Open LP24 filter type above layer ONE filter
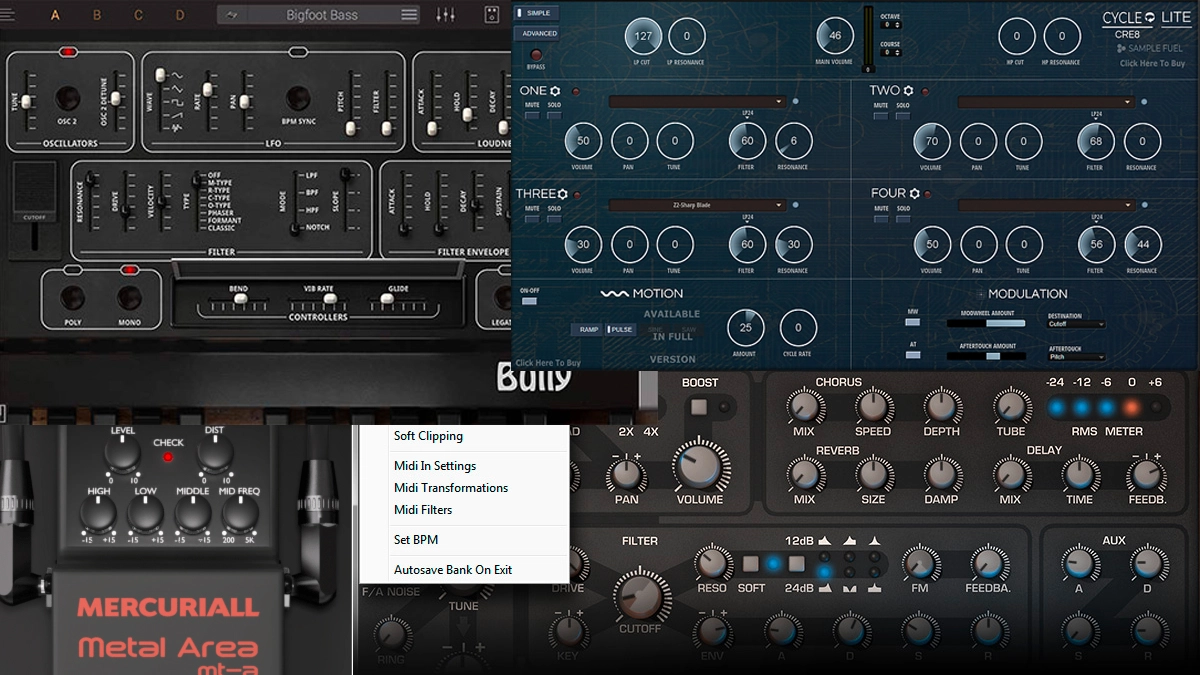This screenshot has height=675, width=1200. [746, 113]
